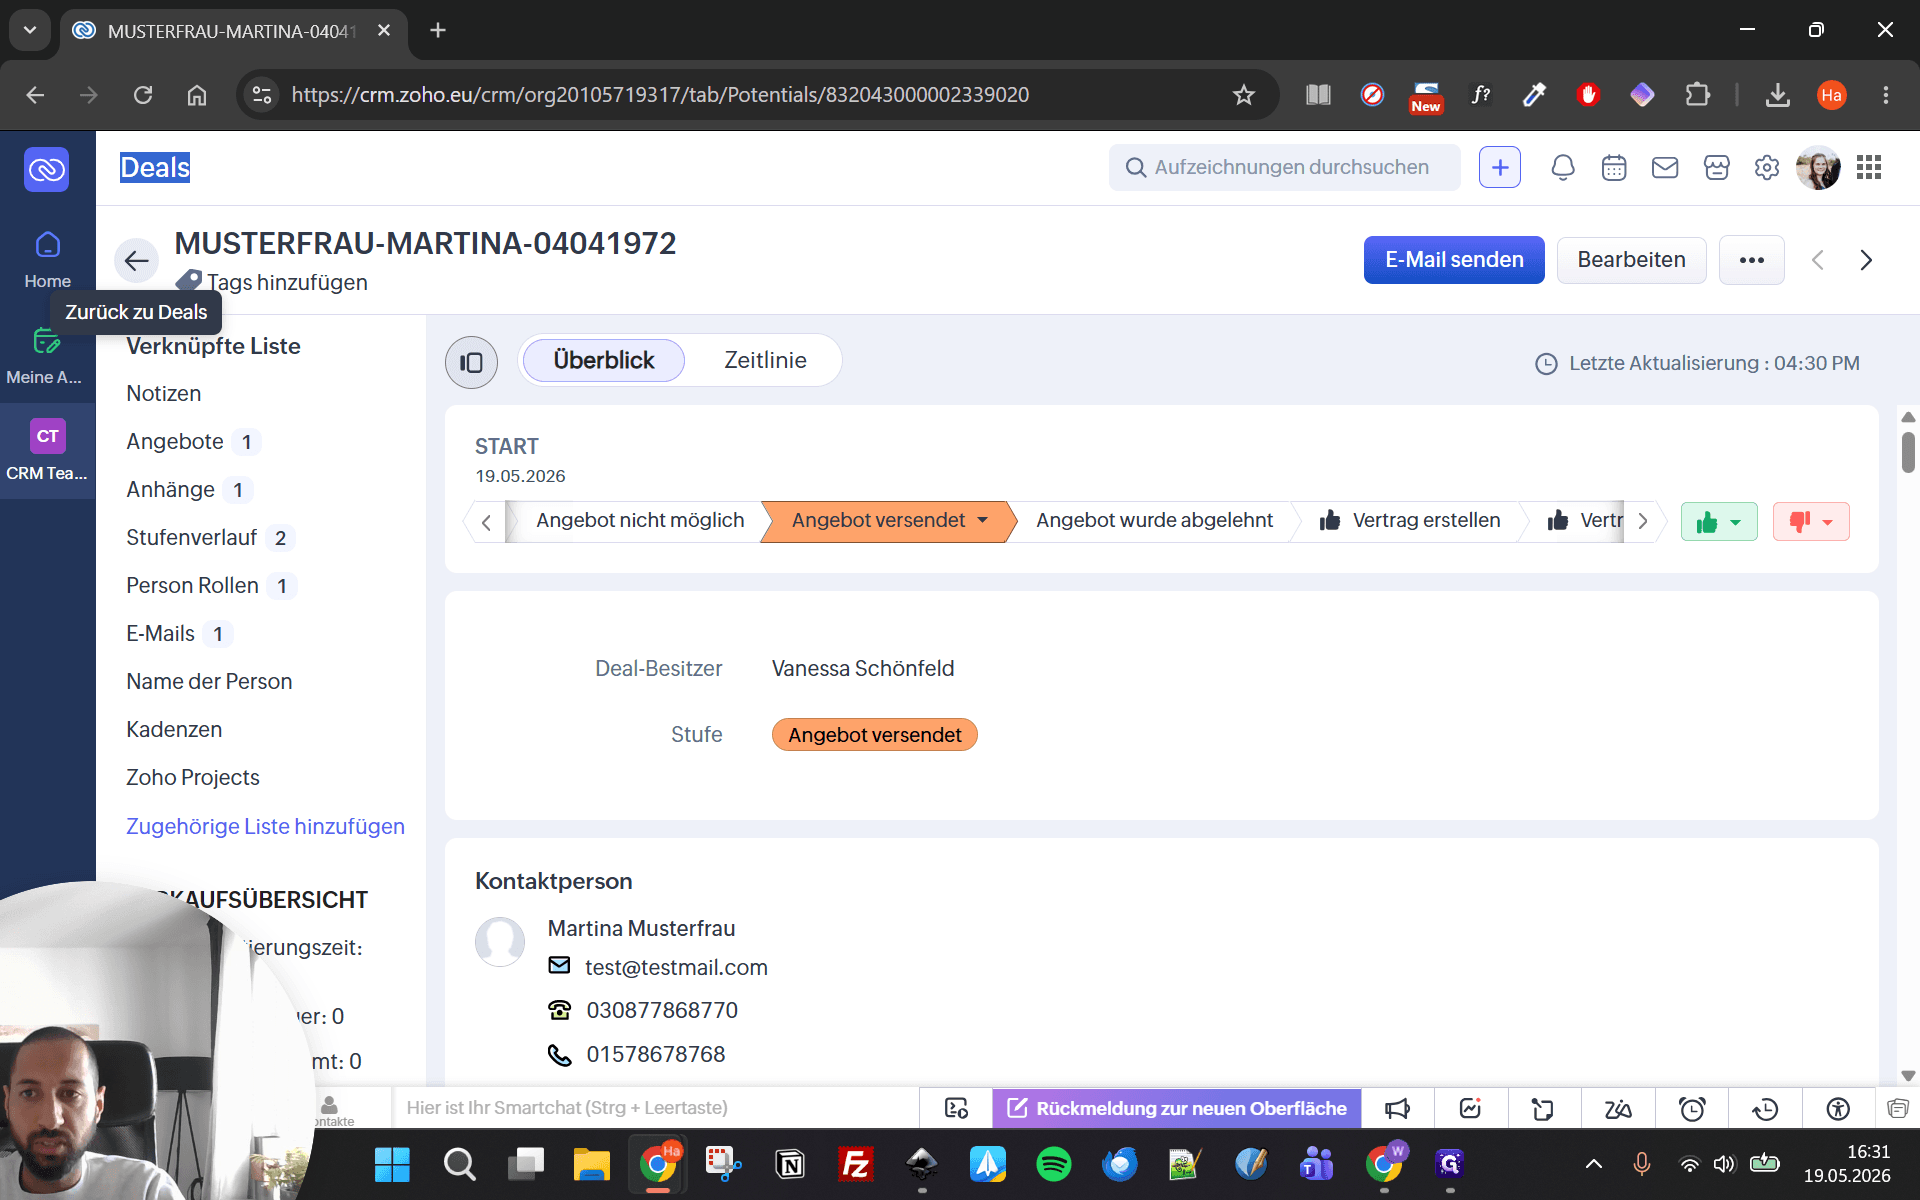Open the CRM settings gear icon

(x=1767, y=168)
